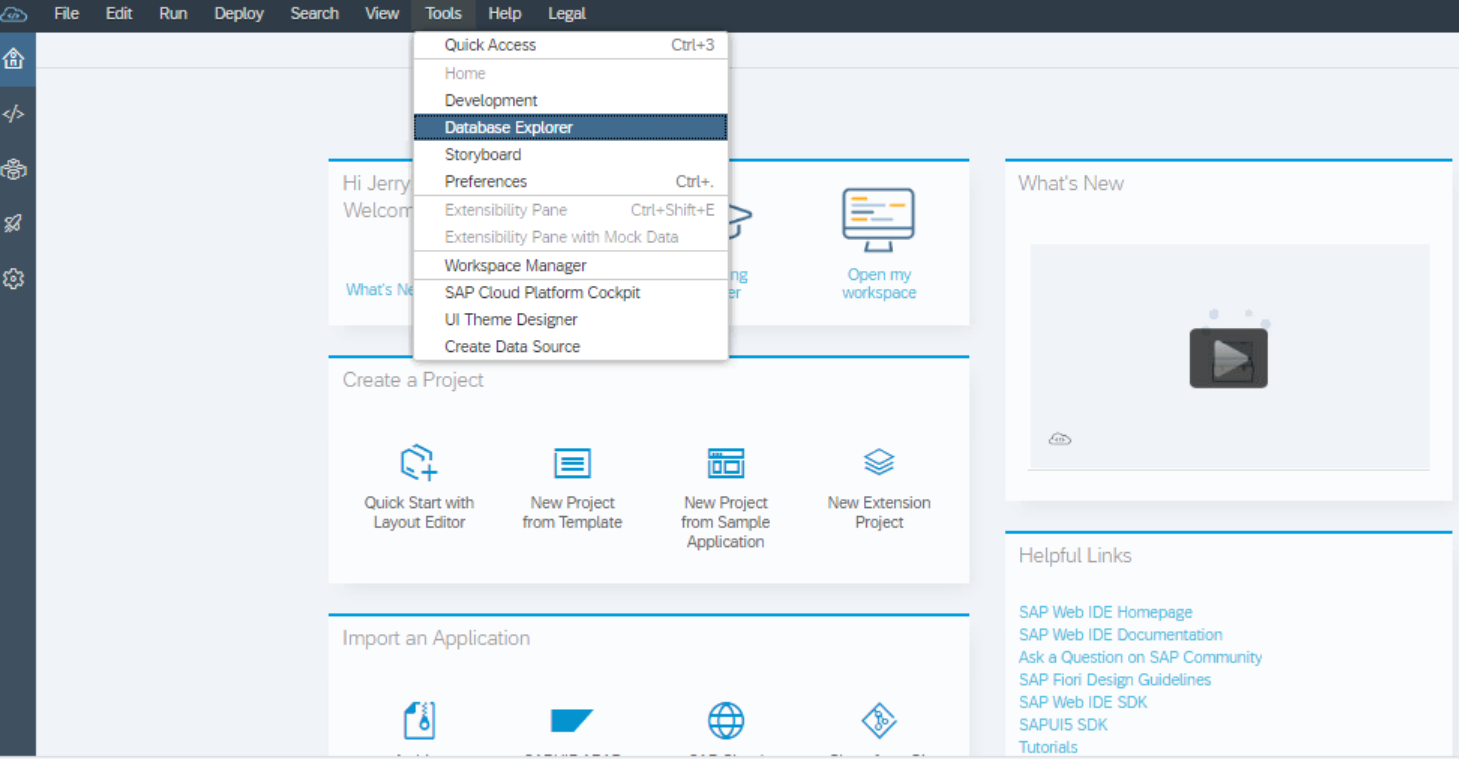Viewport: 1459px width, 759px height.
Task: Open Development perspective from sidebar code icon
Action: click(x=14, y=114)
